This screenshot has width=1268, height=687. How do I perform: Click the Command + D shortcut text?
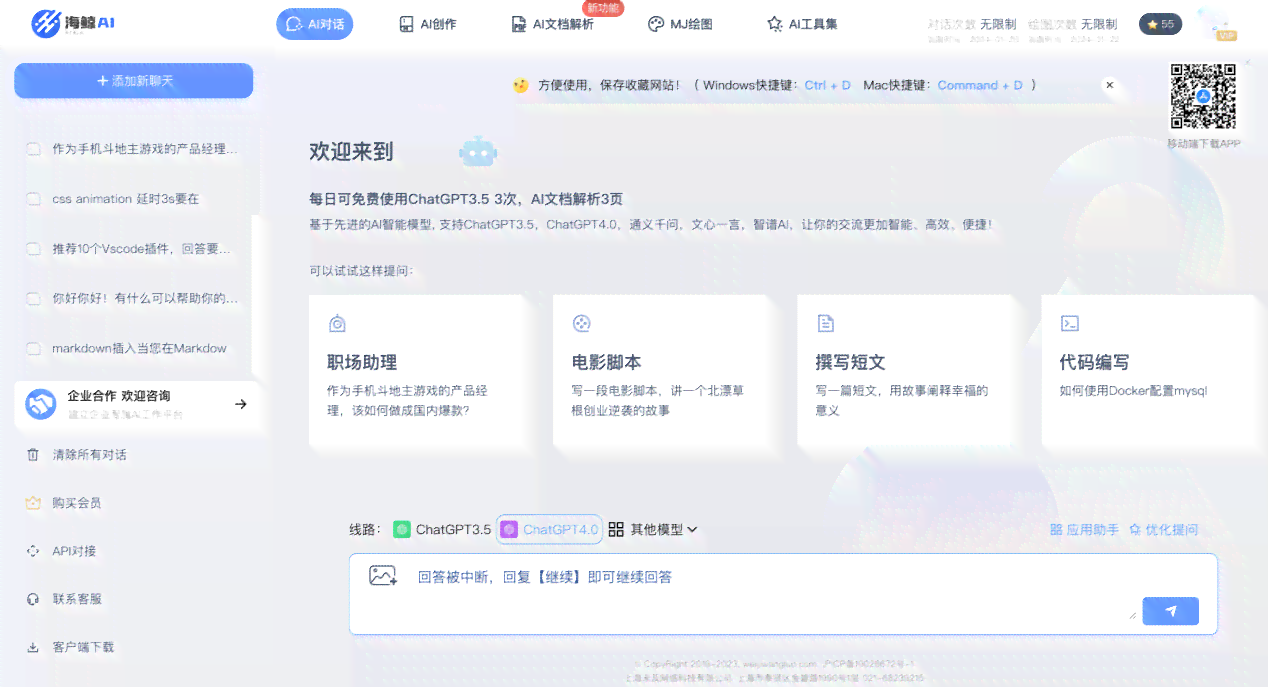(x=980, y=86)
